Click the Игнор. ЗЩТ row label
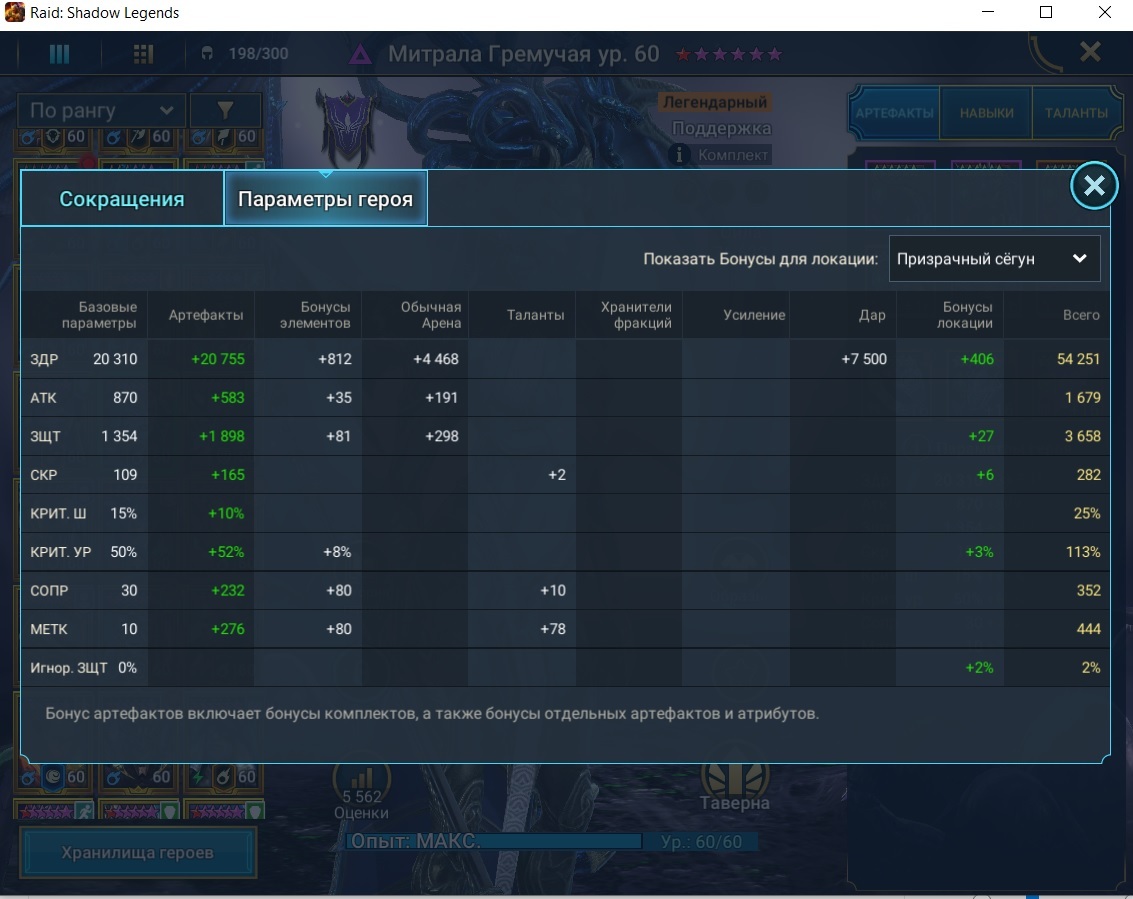 click(x=69, y=668)
